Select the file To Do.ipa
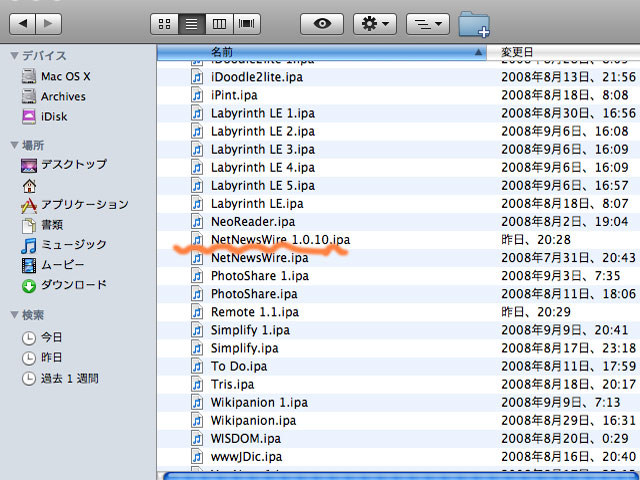 (239, 366)
